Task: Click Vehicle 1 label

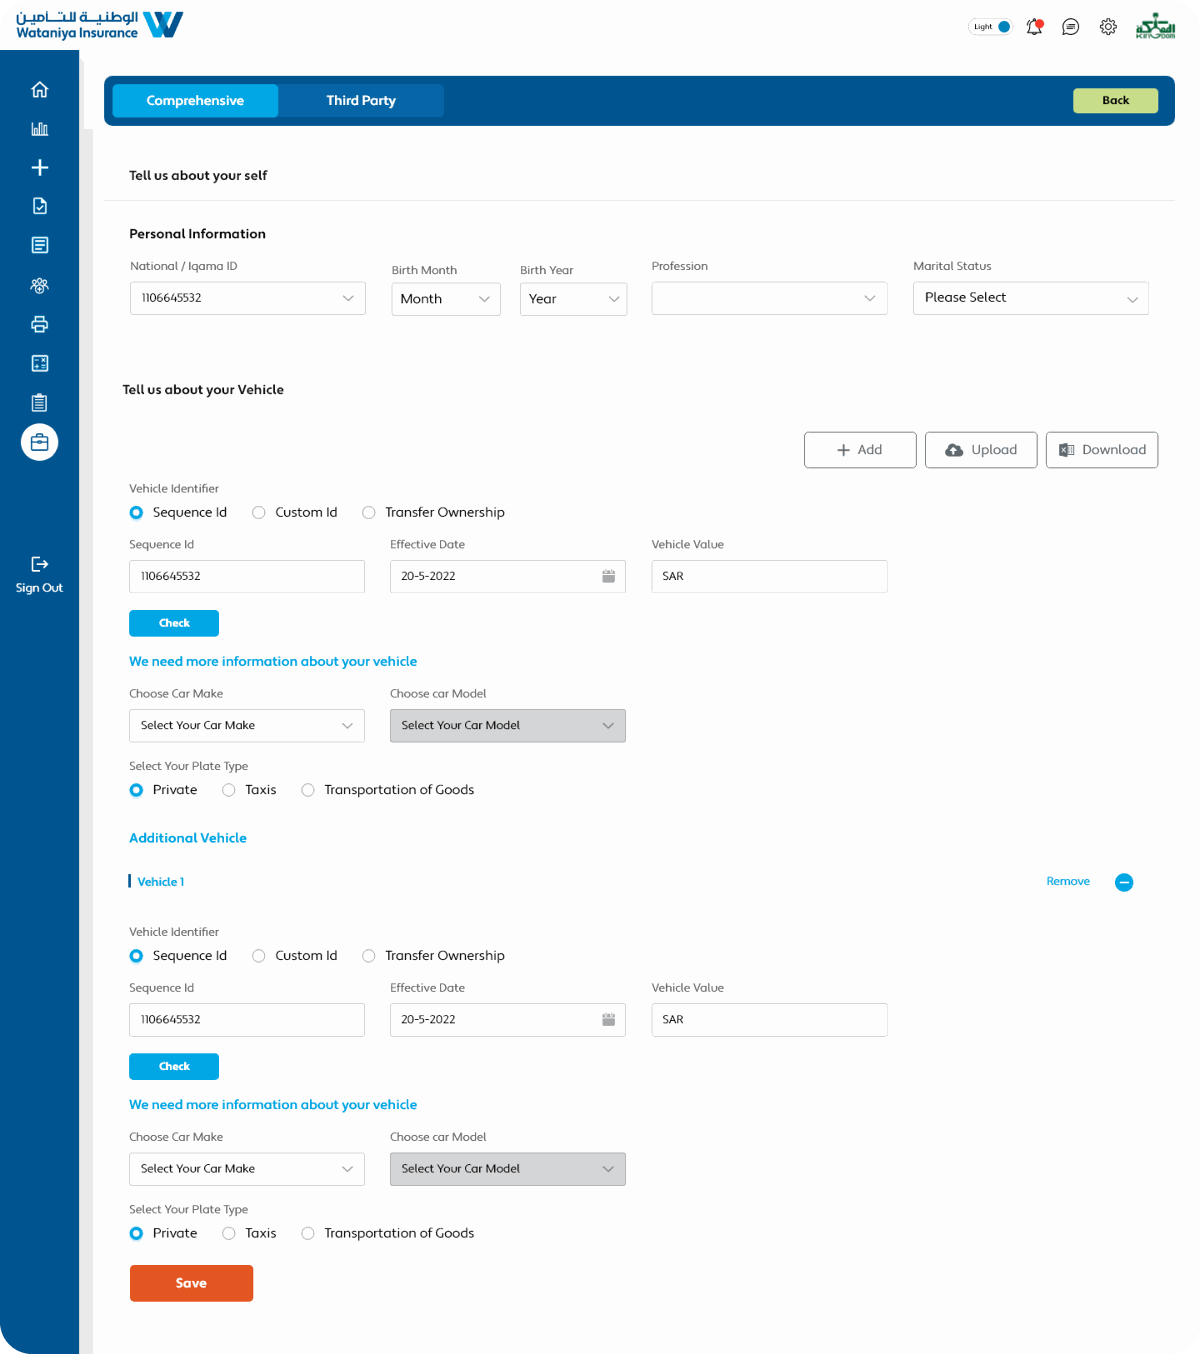Action: (x=161, y=882)
